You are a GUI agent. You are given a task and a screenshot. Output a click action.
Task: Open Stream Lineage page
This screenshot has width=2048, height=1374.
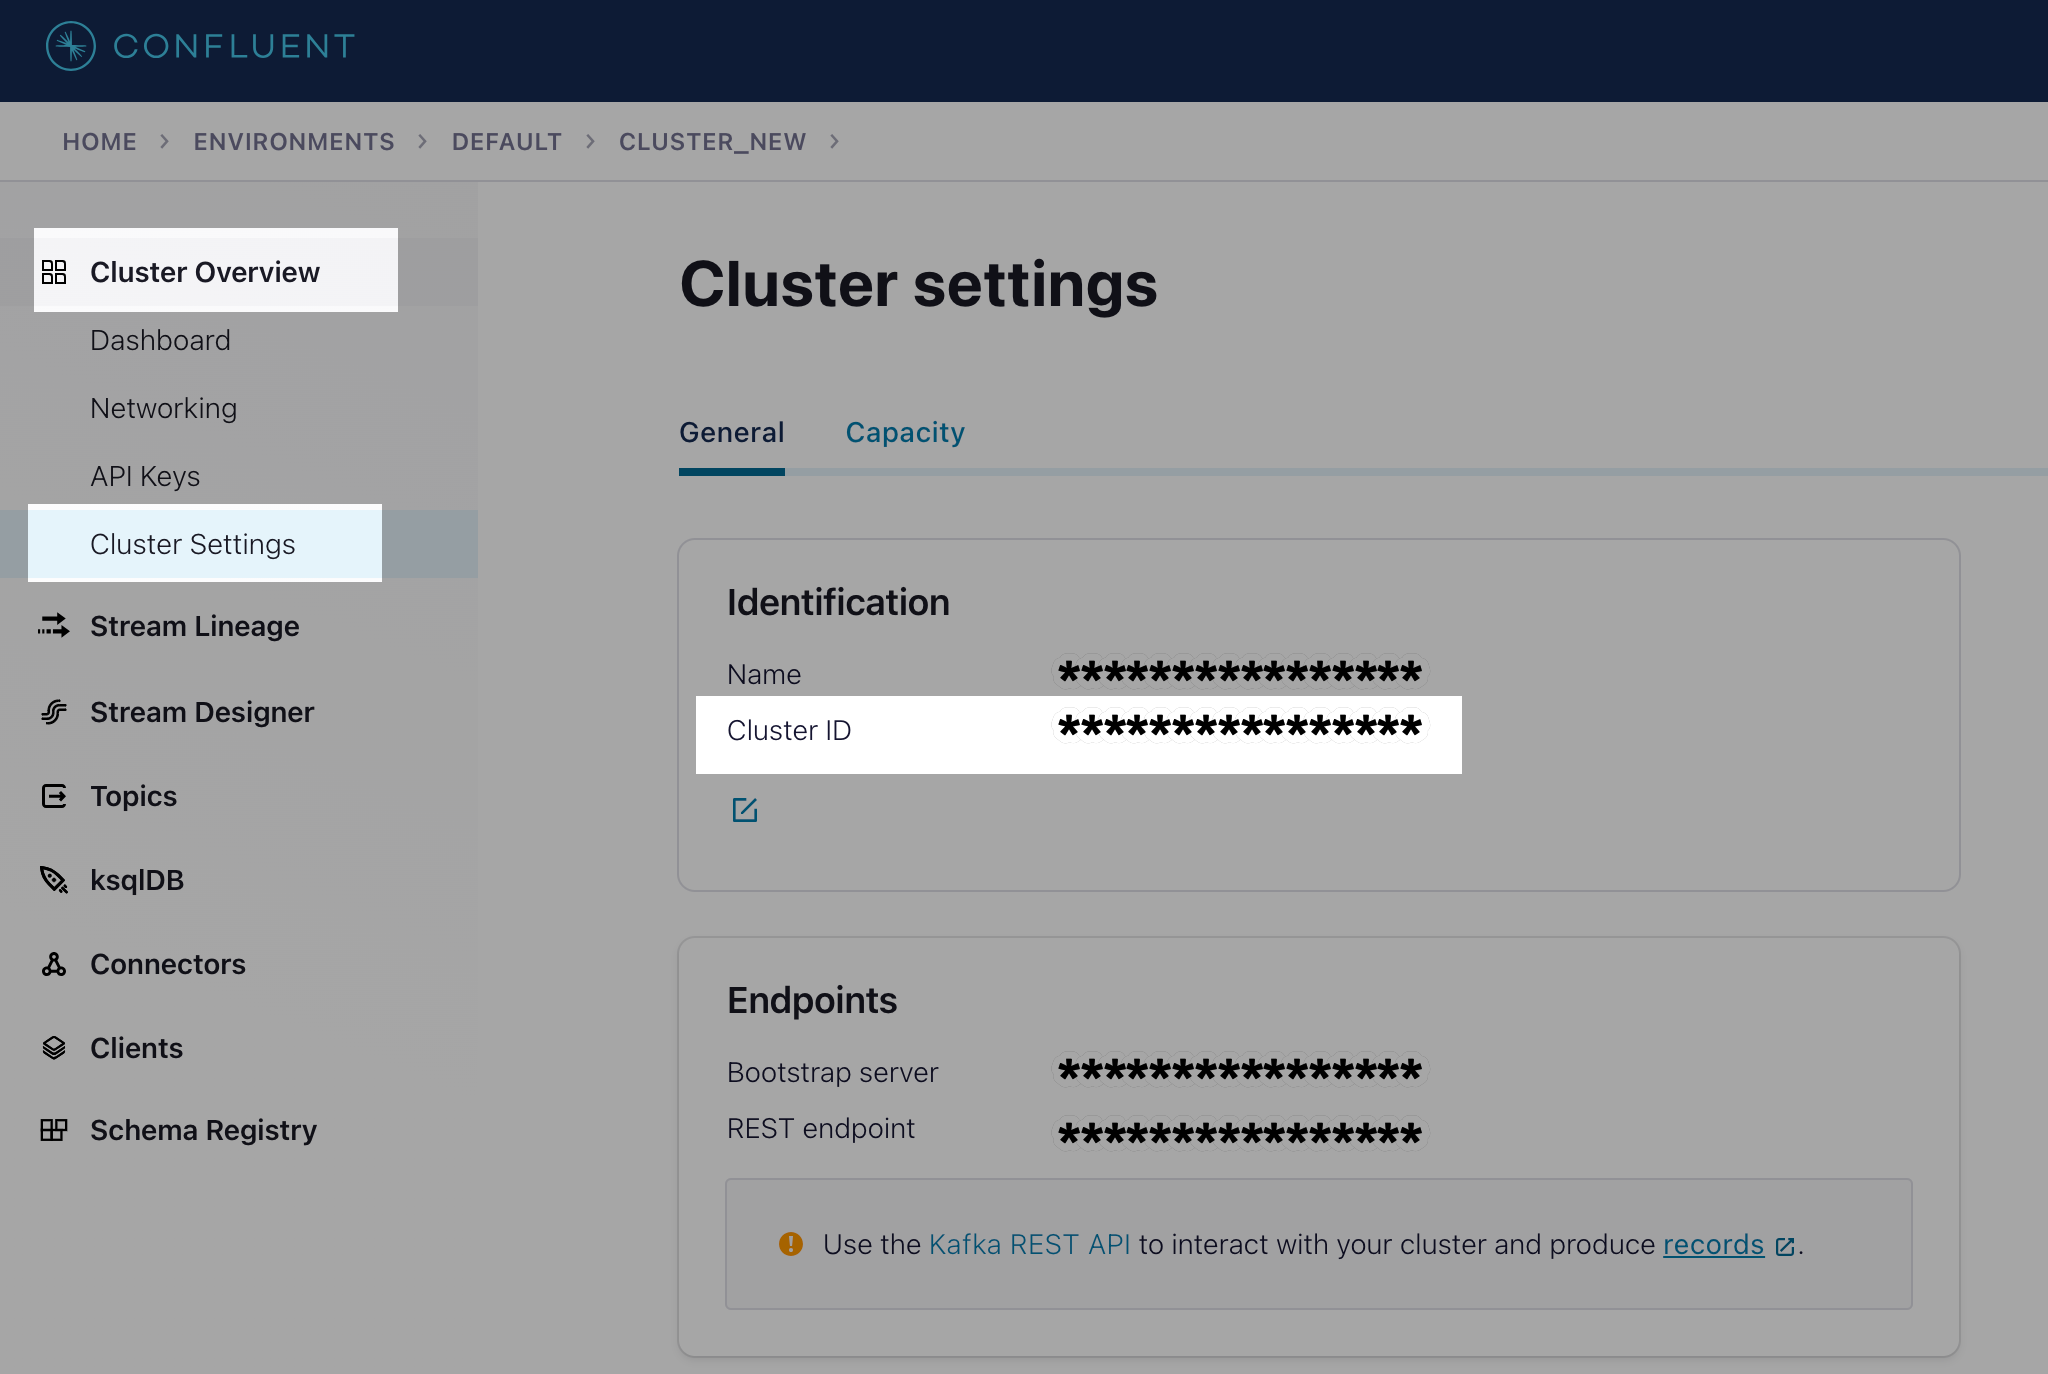pos(194,626)
